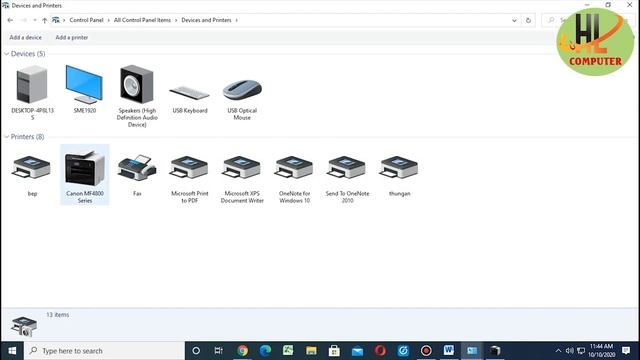Screen dimensions: 640x360
Task: Open address bar history dropdown
Action: coord(514,20)
